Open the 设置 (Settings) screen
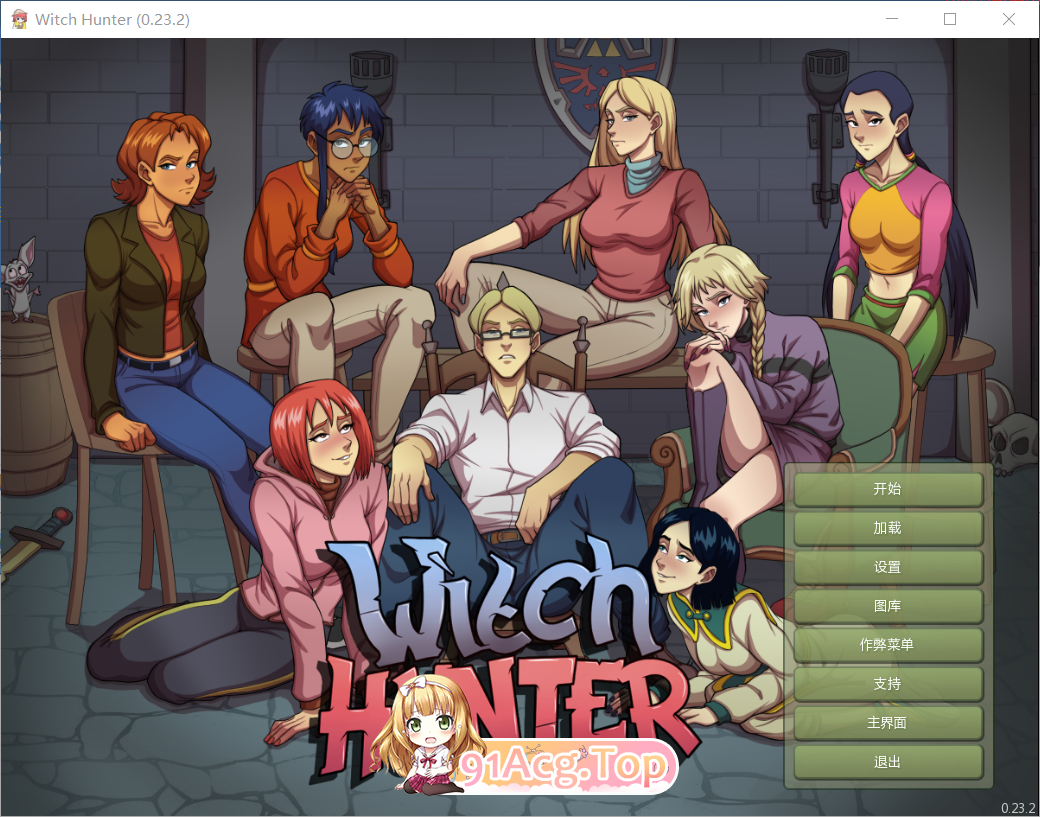 pyautogui.click(x=887, y=566)
